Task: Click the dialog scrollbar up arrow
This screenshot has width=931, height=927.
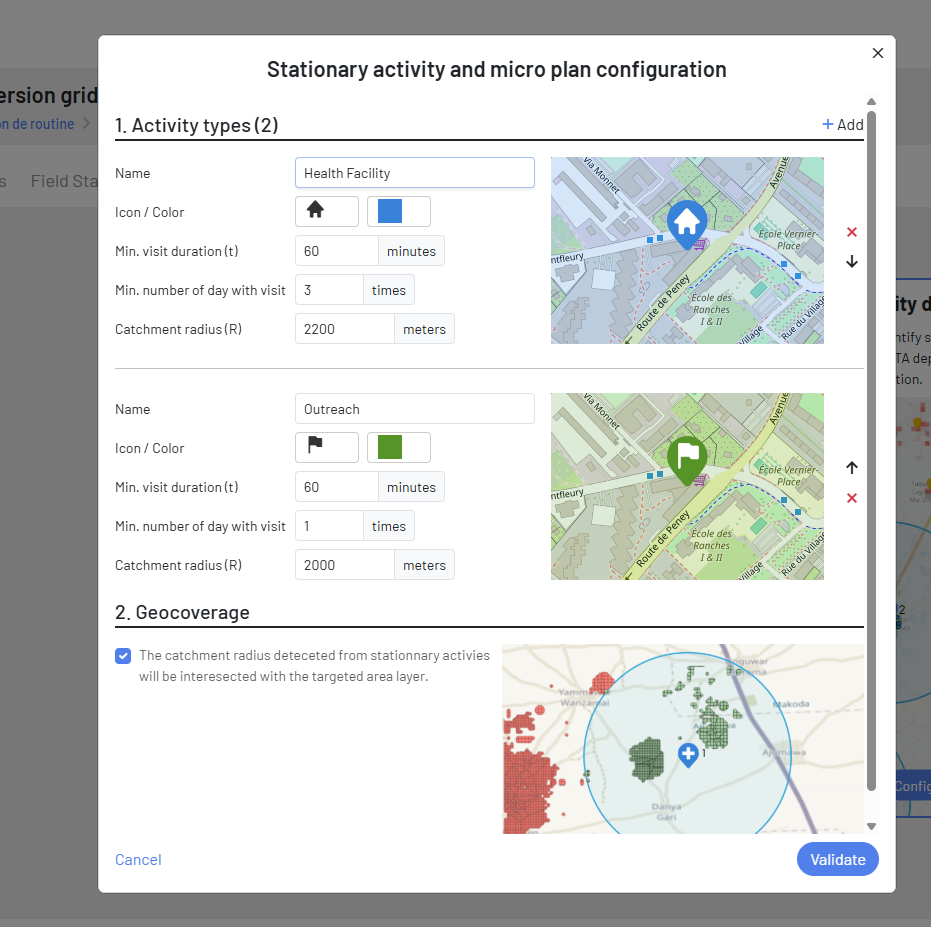Action: pyautogui.click(x=871, y=102)
